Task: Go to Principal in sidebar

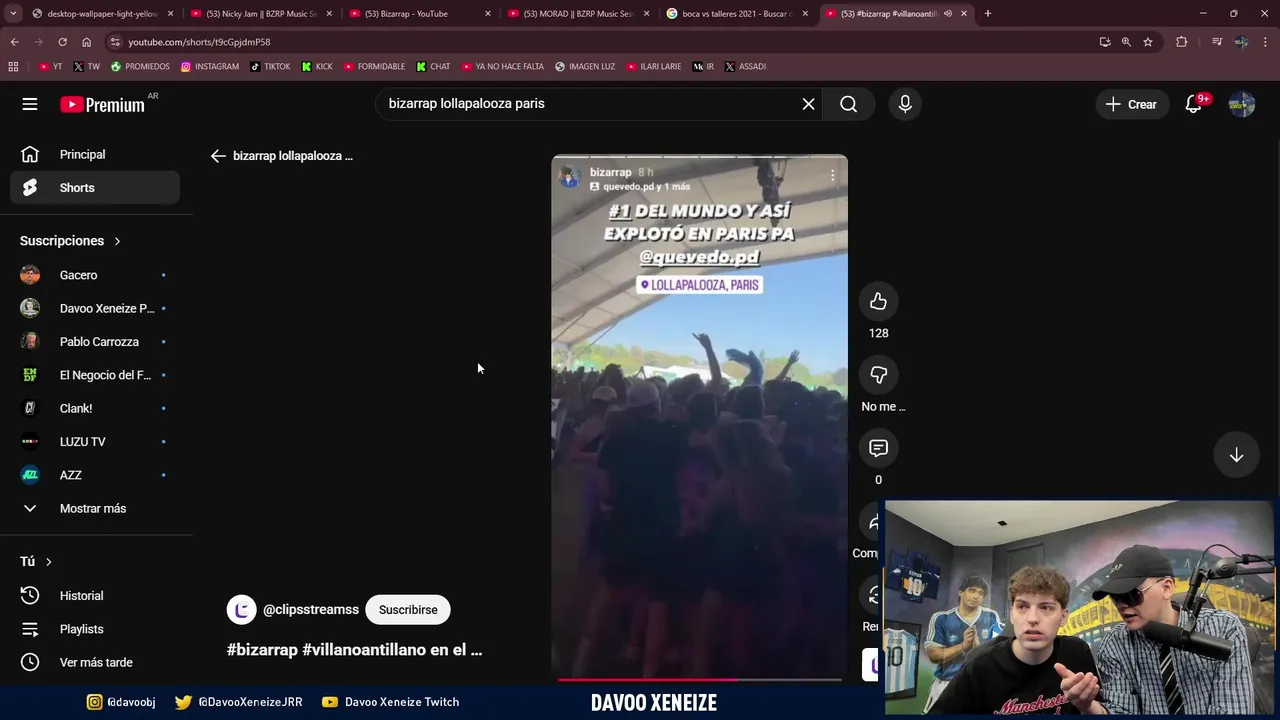Action: point(95,154)
